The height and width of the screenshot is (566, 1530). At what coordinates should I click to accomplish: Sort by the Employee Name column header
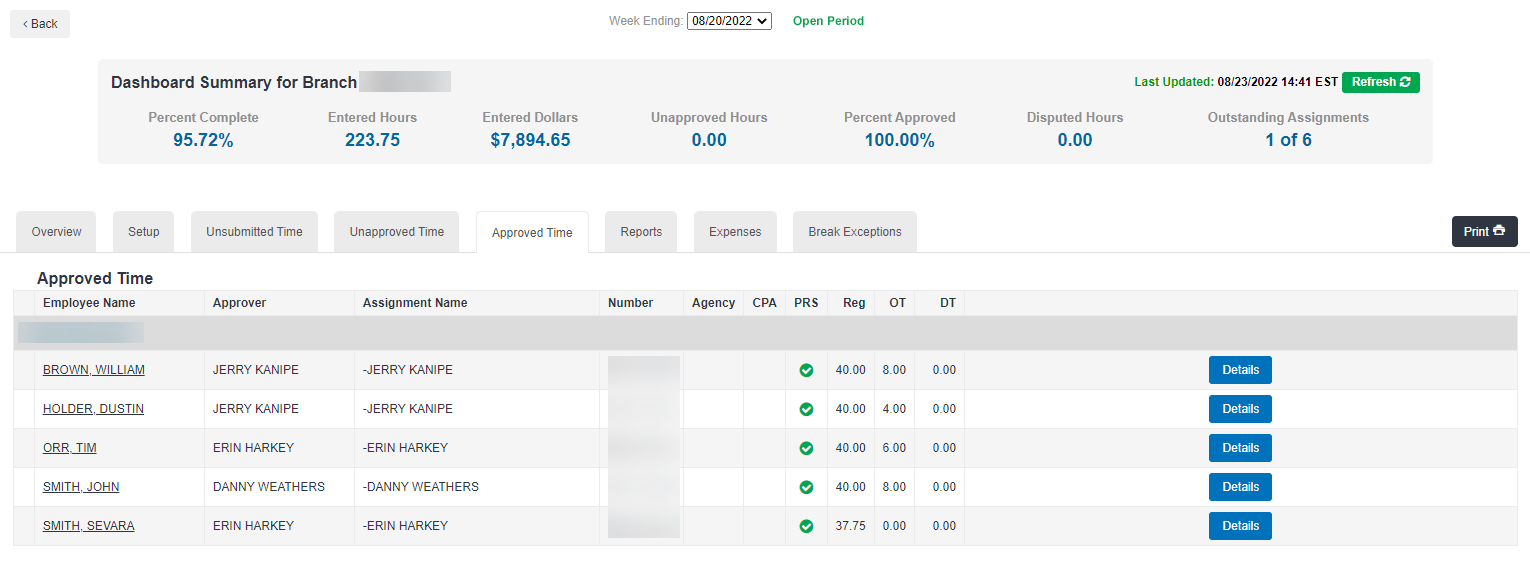click(89, 303)
